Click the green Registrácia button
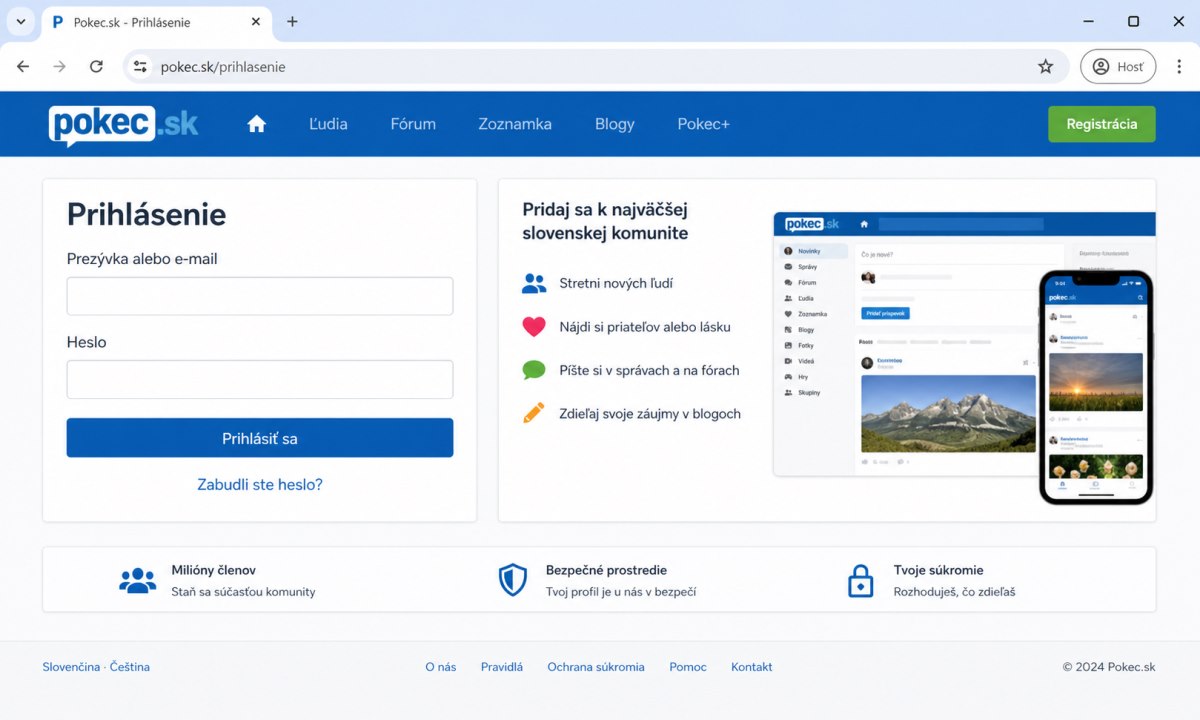The image size is (1200, 720). pos(1101,124)
